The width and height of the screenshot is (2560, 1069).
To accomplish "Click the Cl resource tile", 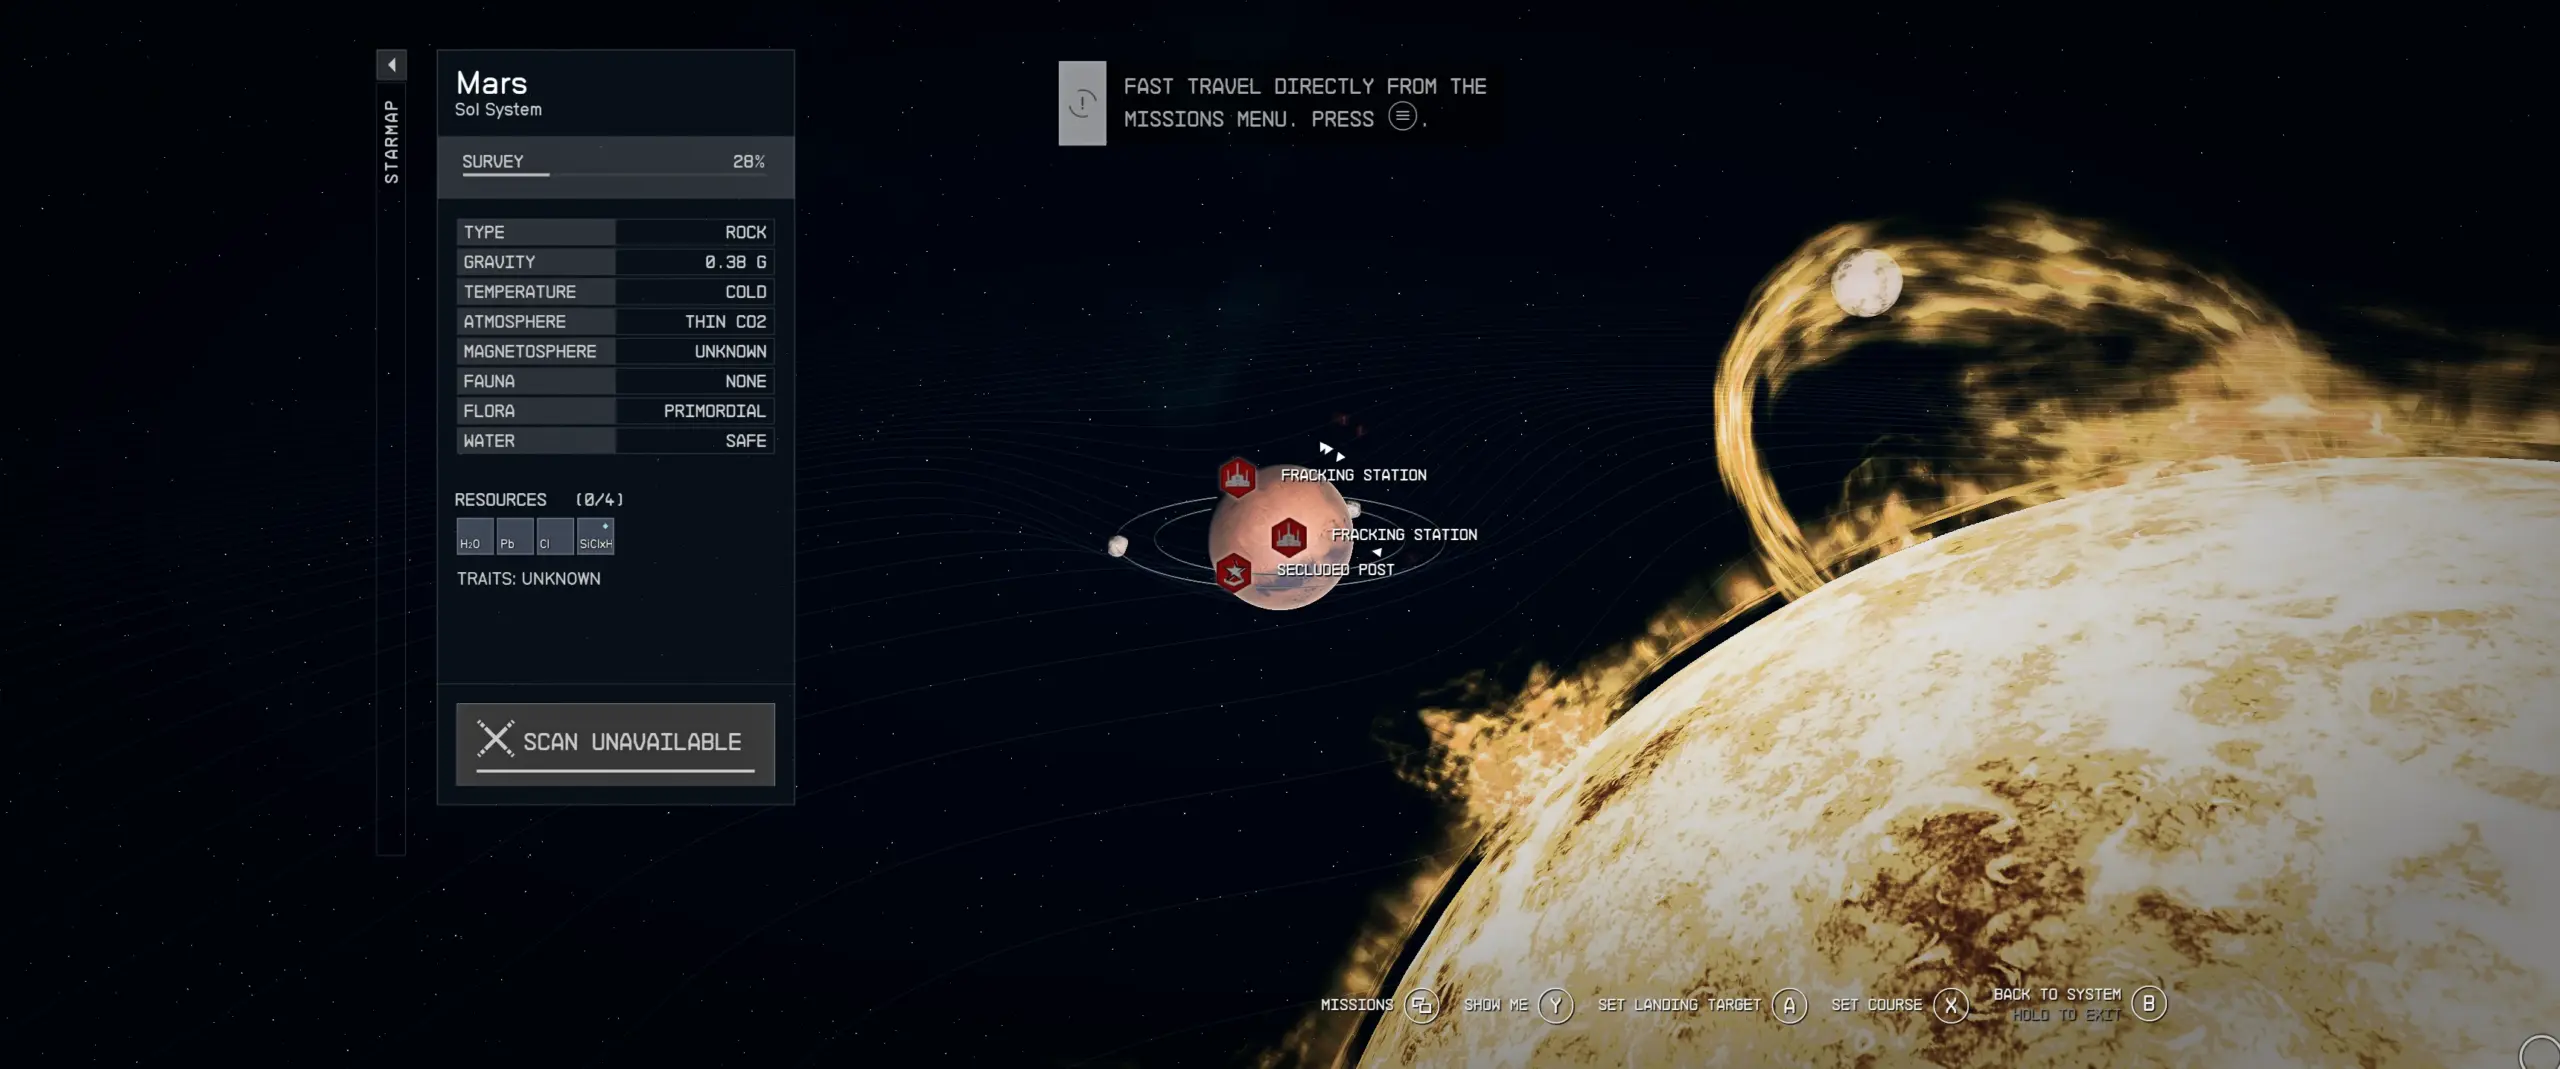I will [x=554, y=536].
